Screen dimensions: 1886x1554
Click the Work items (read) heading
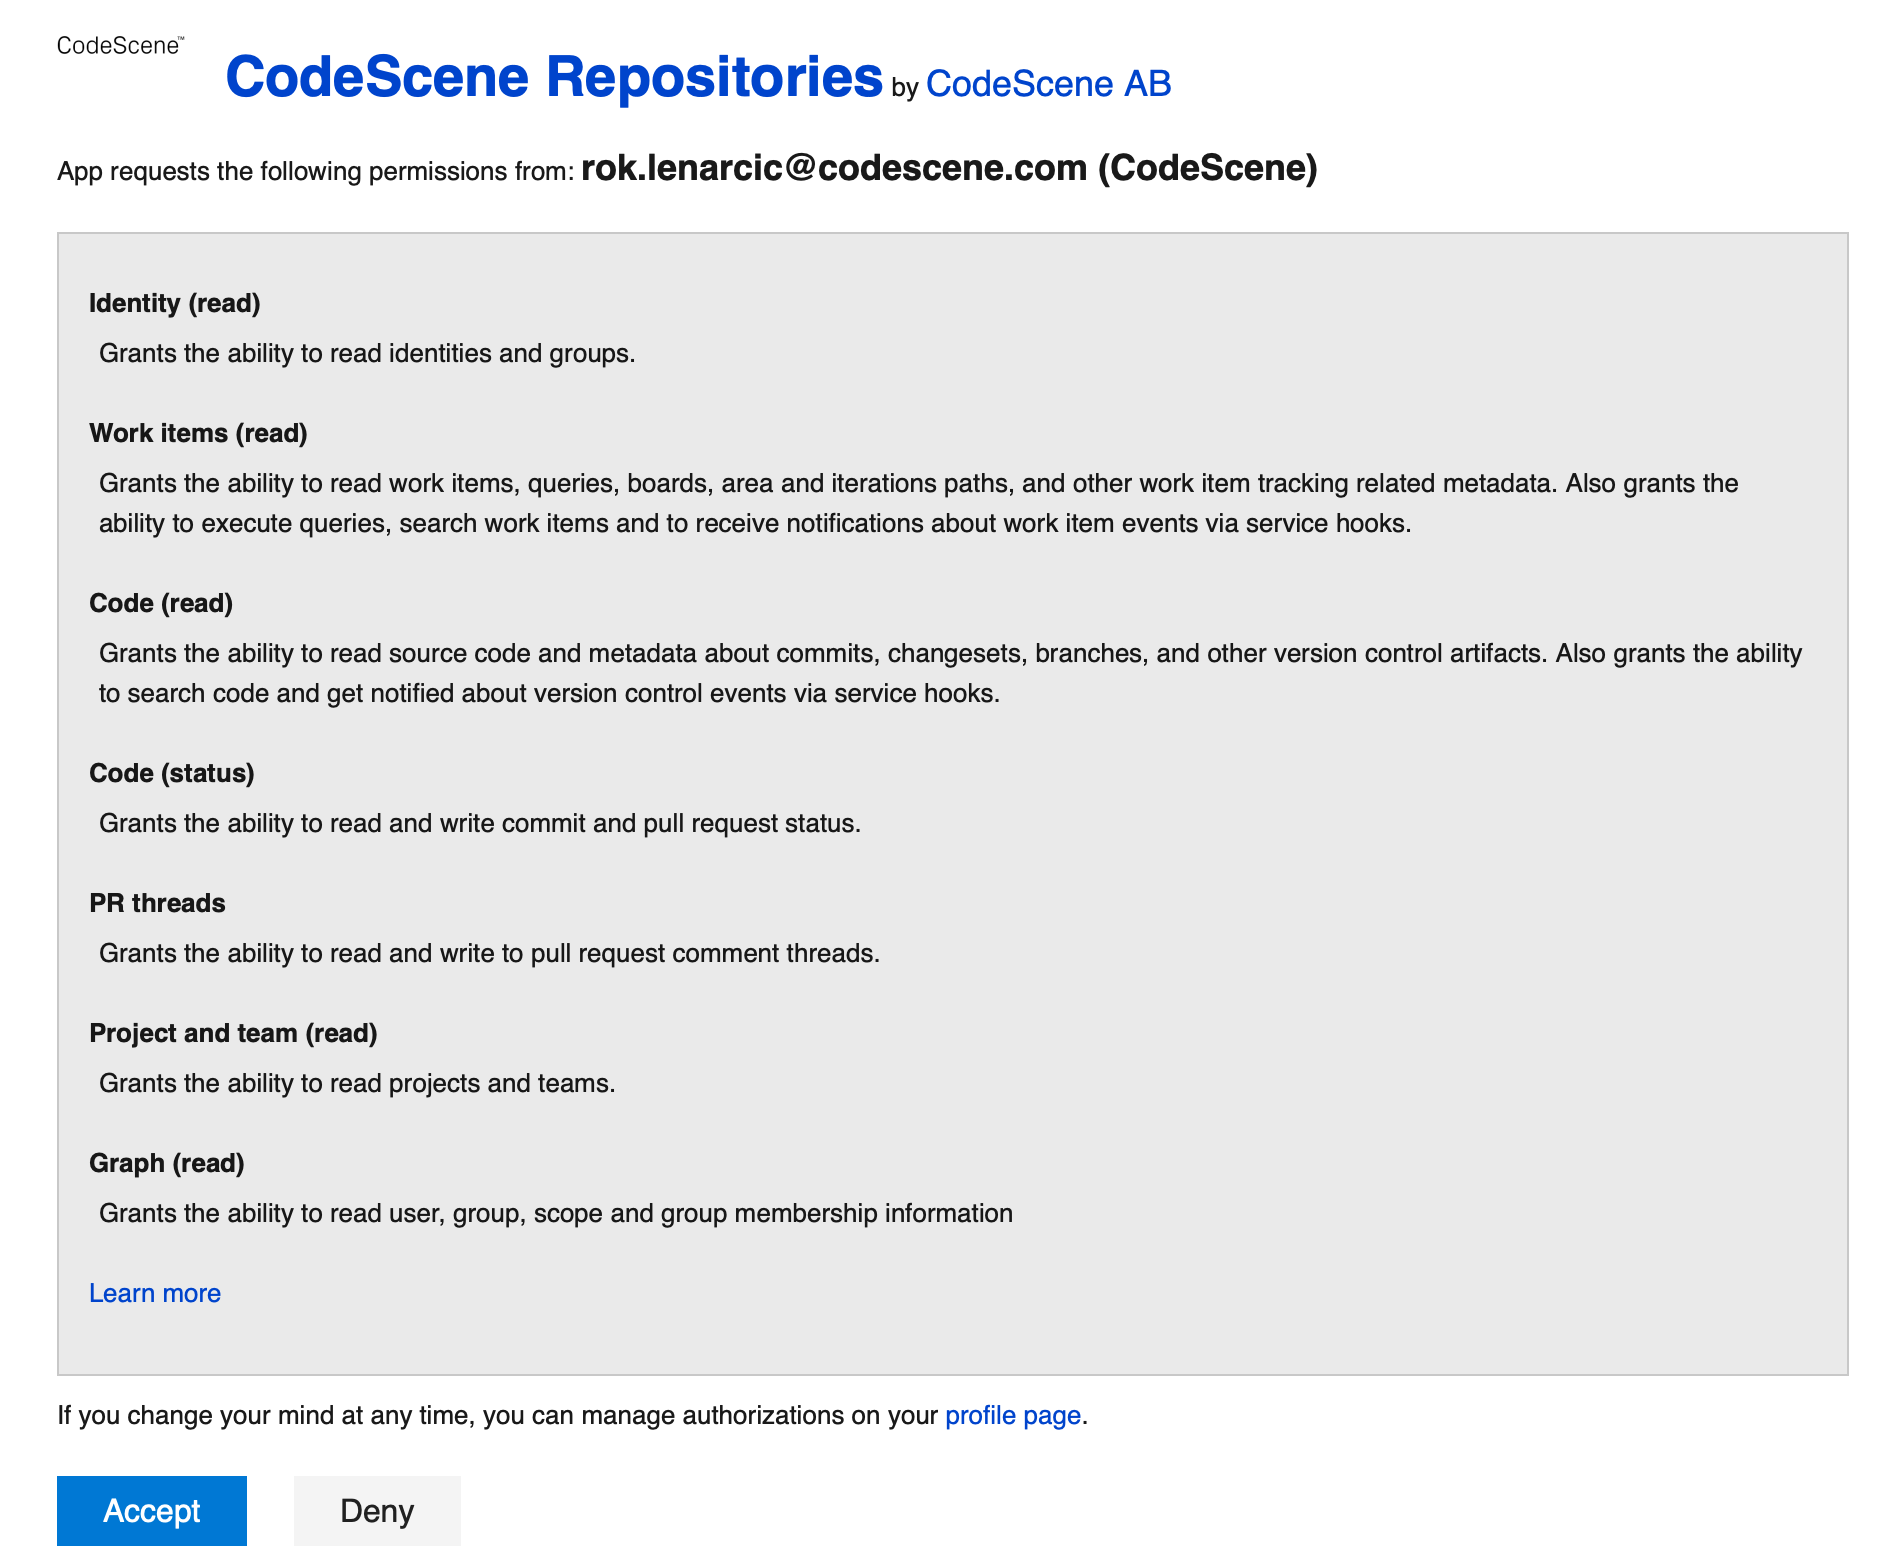[x=198, y=433]
